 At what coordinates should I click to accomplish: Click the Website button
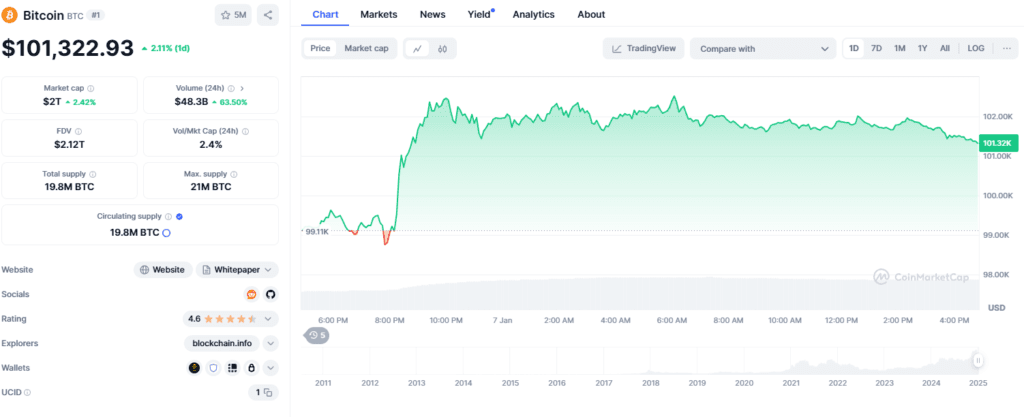pyautogui.click(x=163, y=270)
